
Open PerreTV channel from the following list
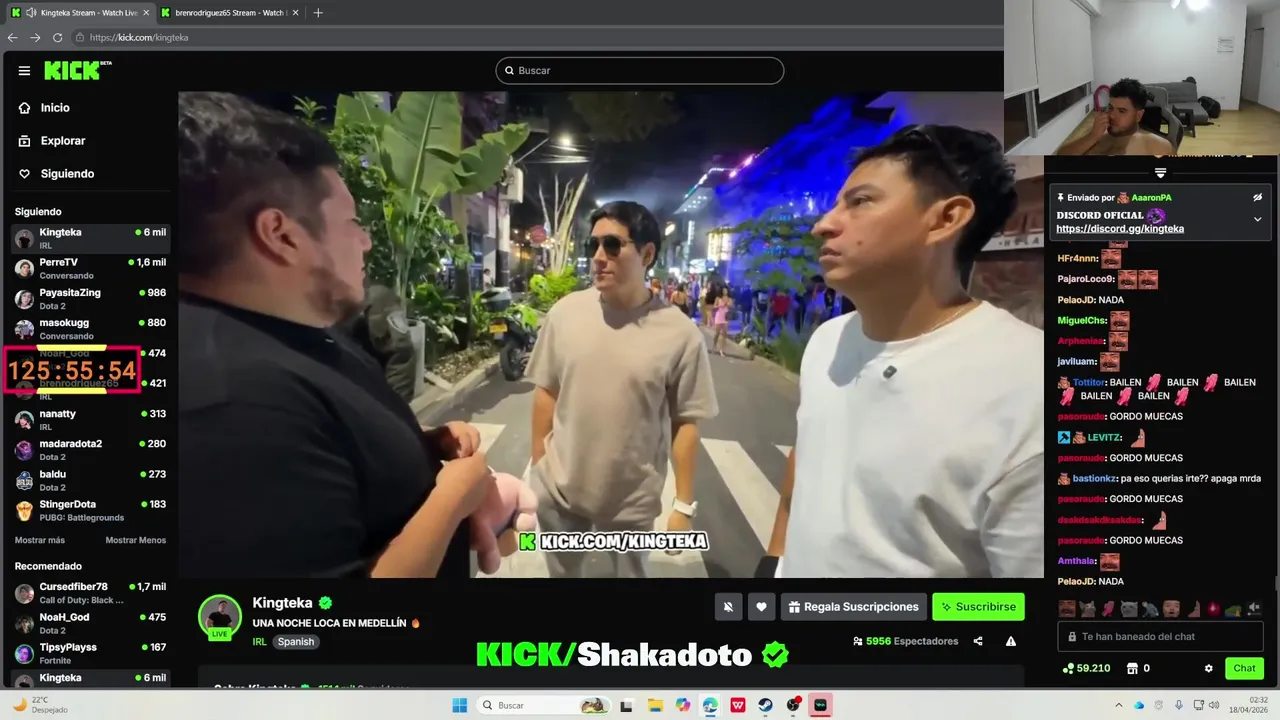coord(90,268)
